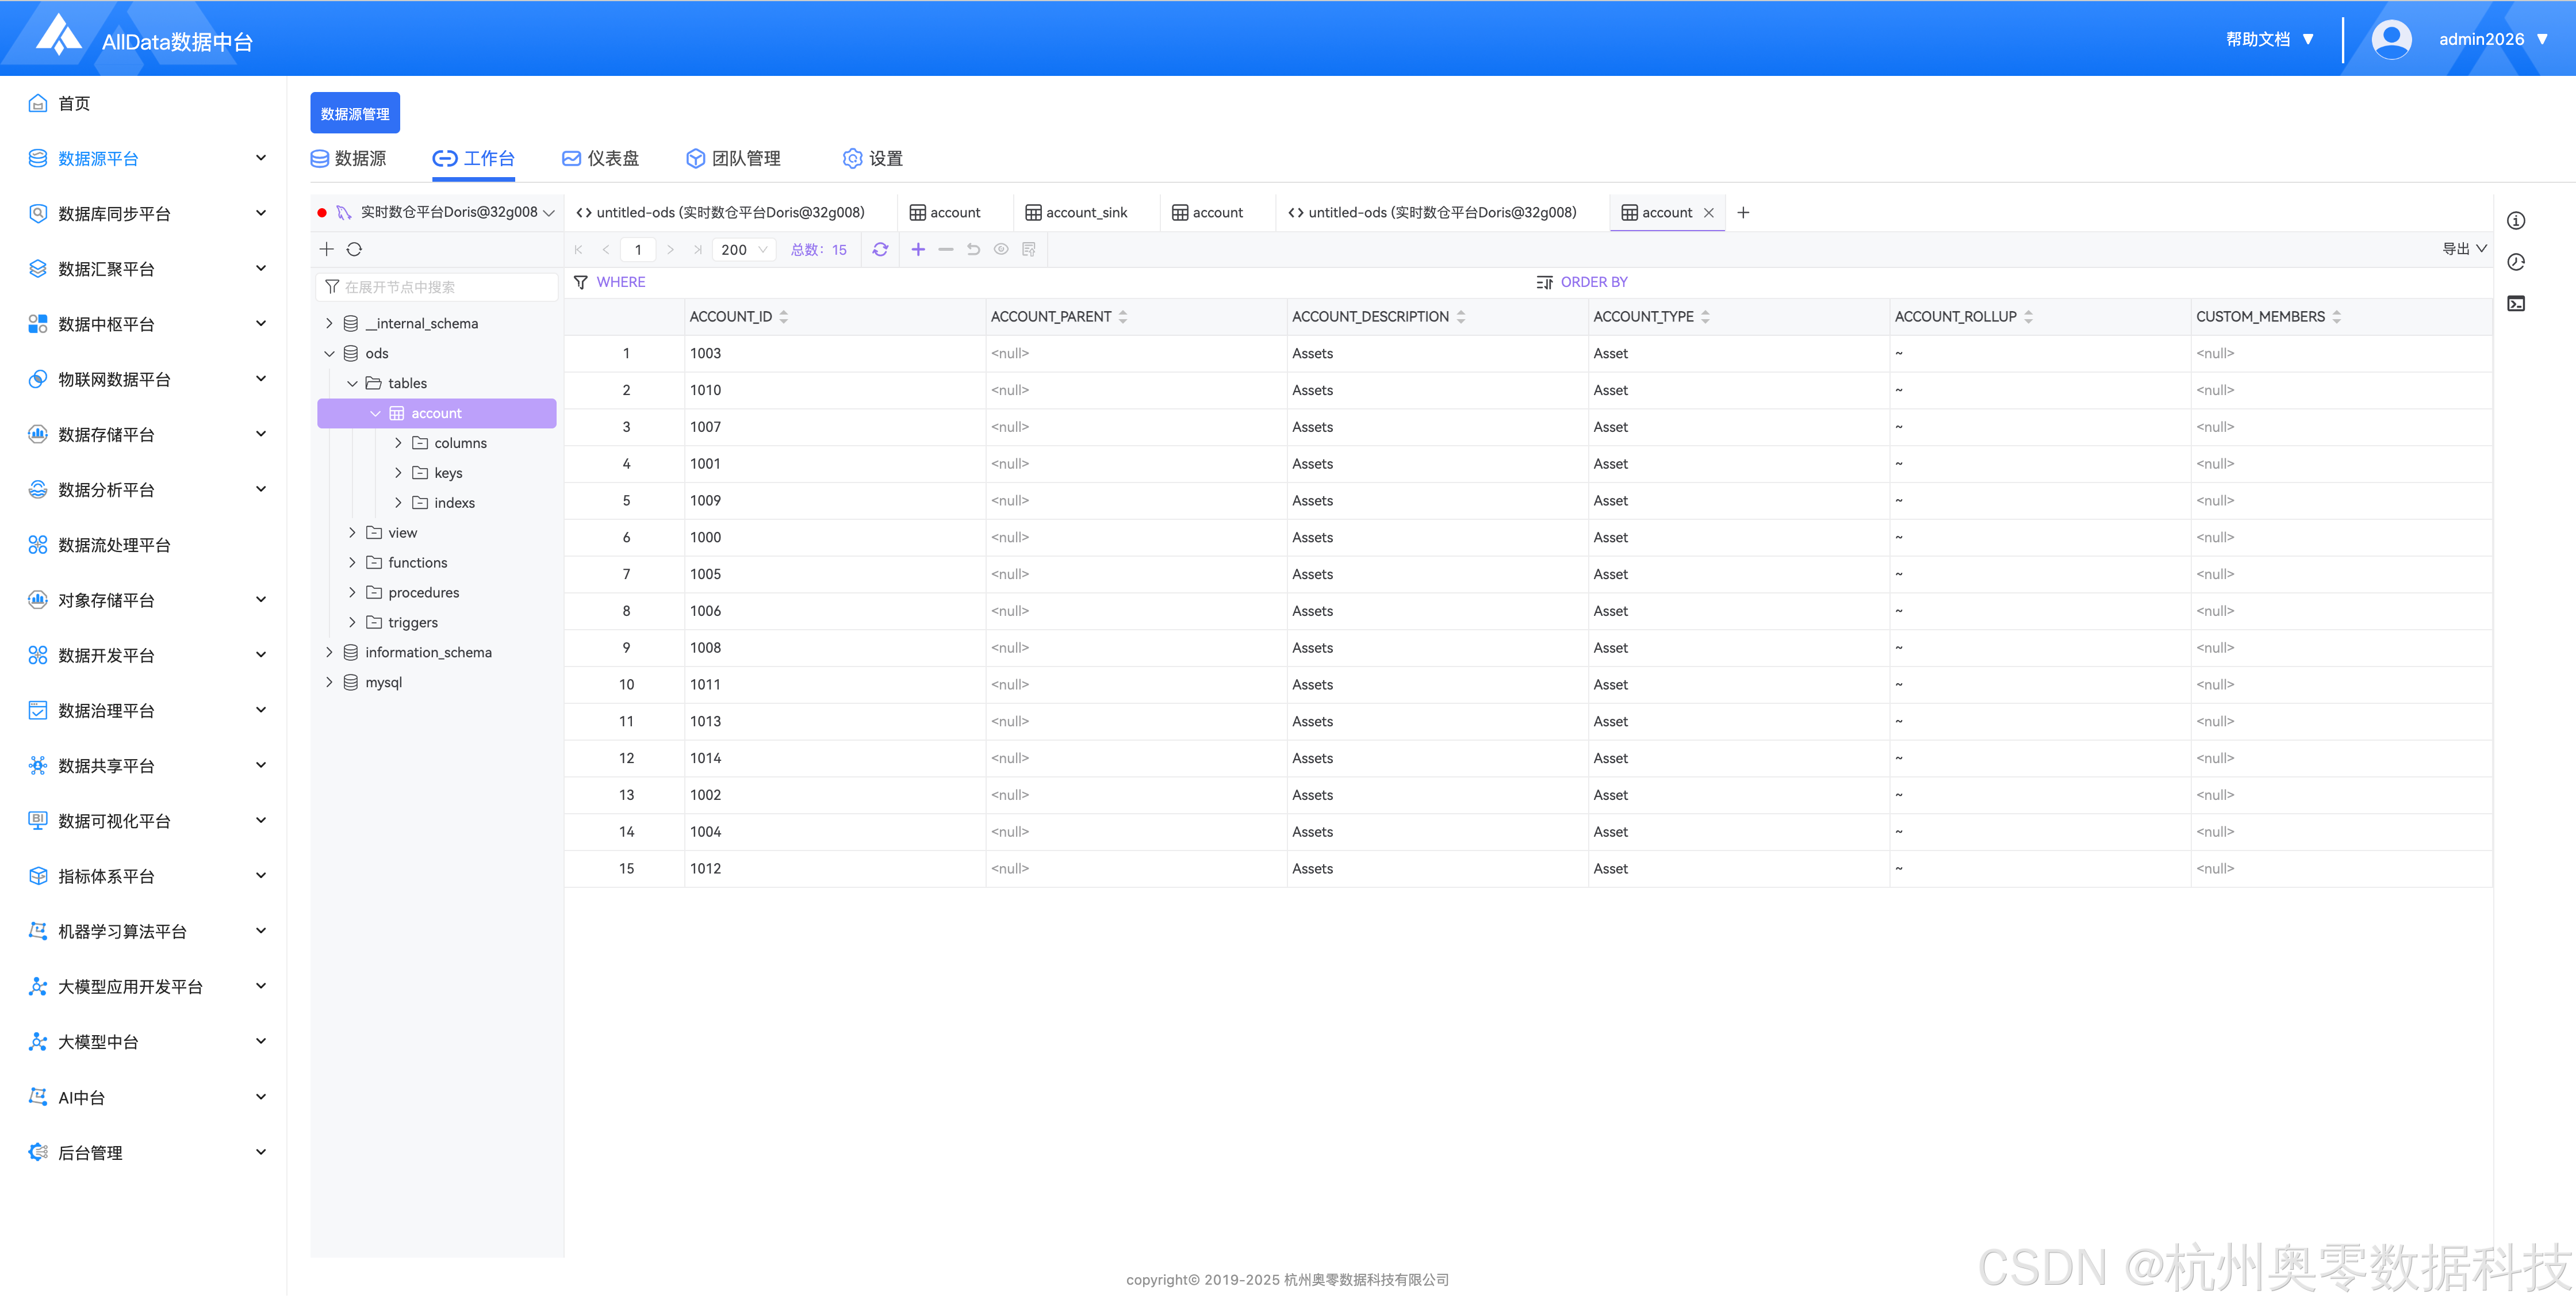Open the console terminal icon on right sidebar
The height and width of the screenshot is (1310, 2576).
pyautogui.click(x=2516, y=304)
